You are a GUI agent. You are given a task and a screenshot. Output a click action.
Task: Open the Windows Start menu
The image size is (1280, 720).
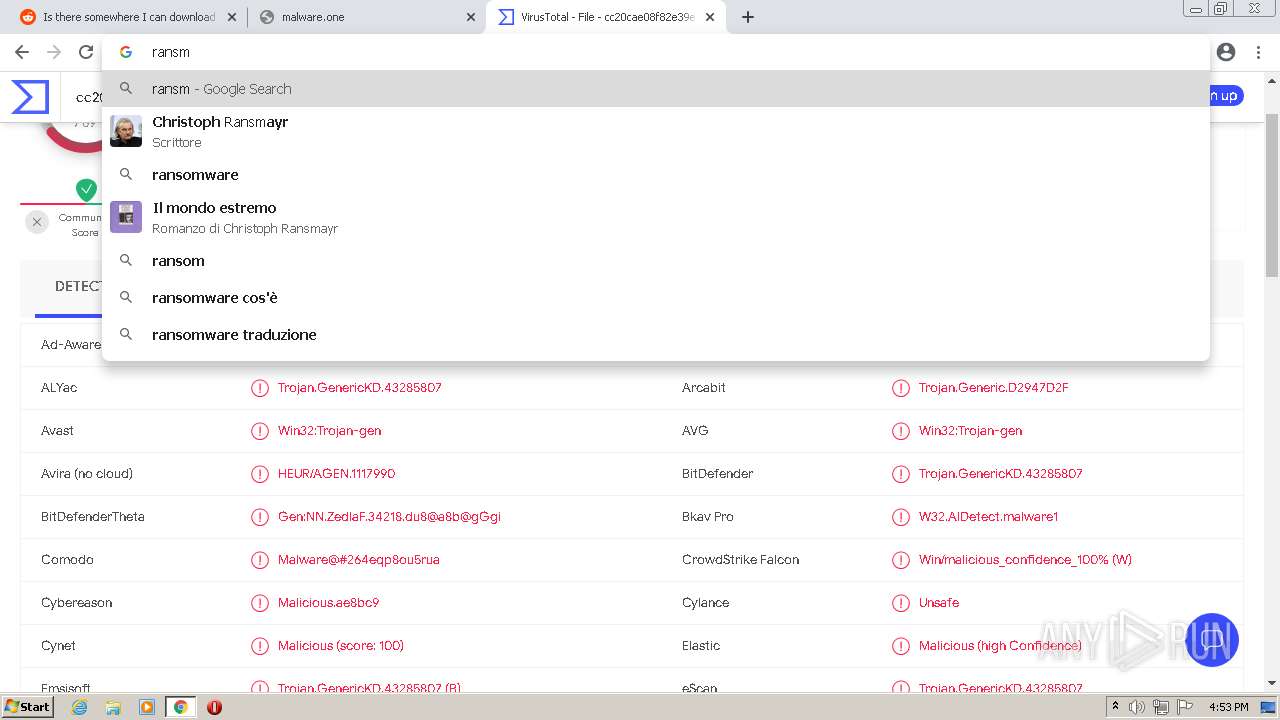[x=28, y=707]
